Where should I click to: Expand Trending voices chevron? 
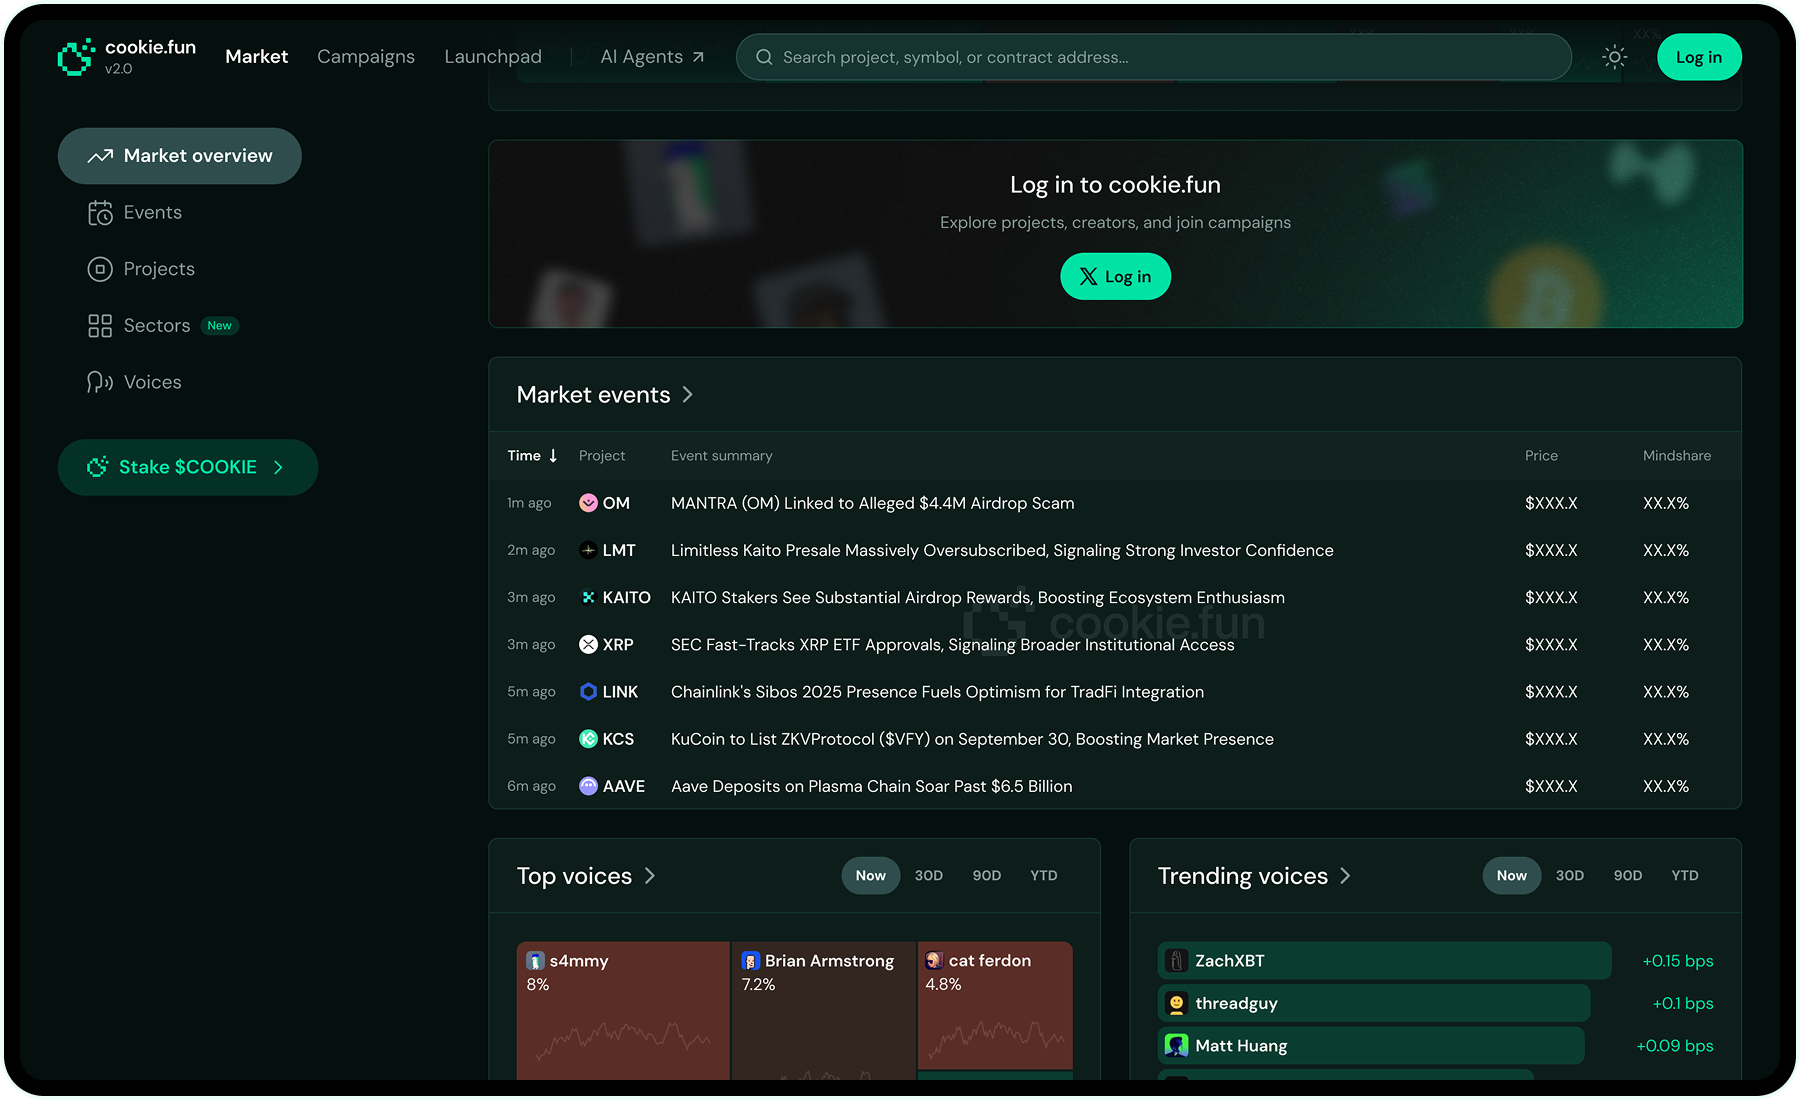pos(1345,876)
